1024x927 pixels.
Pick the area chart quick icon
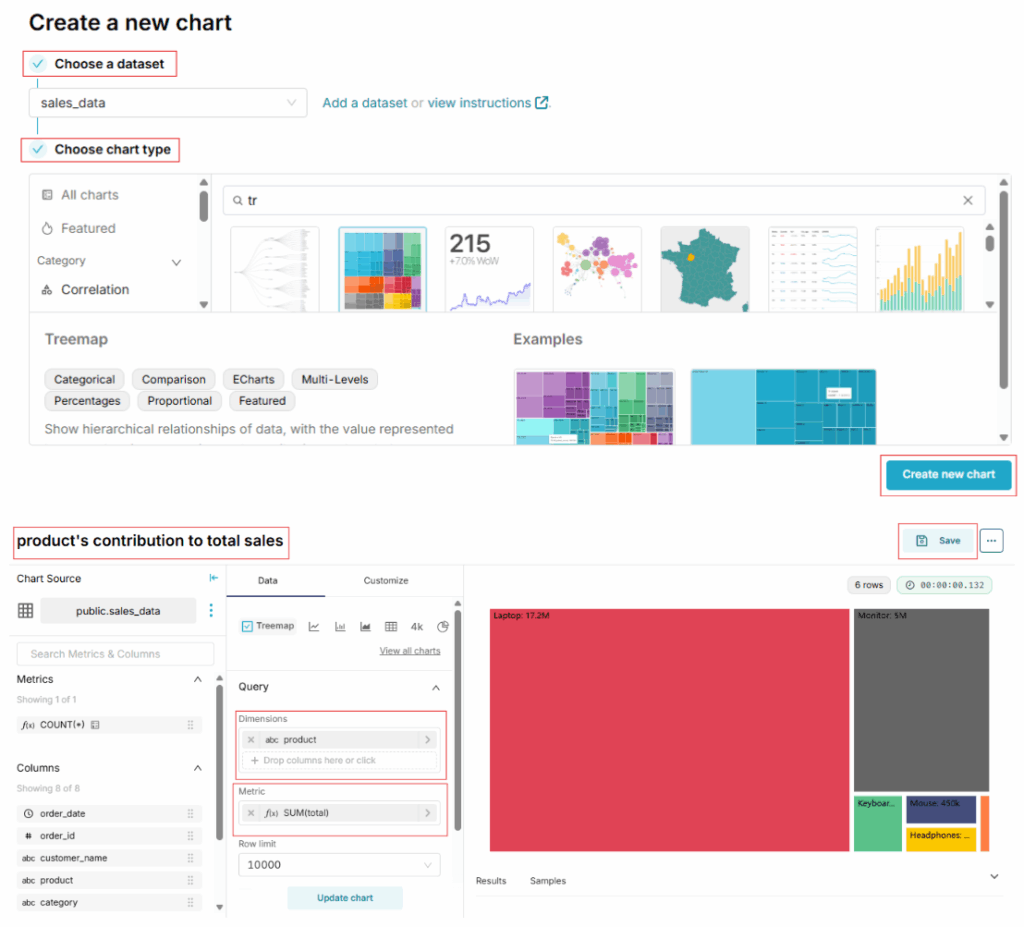click(x=365, y=627)
